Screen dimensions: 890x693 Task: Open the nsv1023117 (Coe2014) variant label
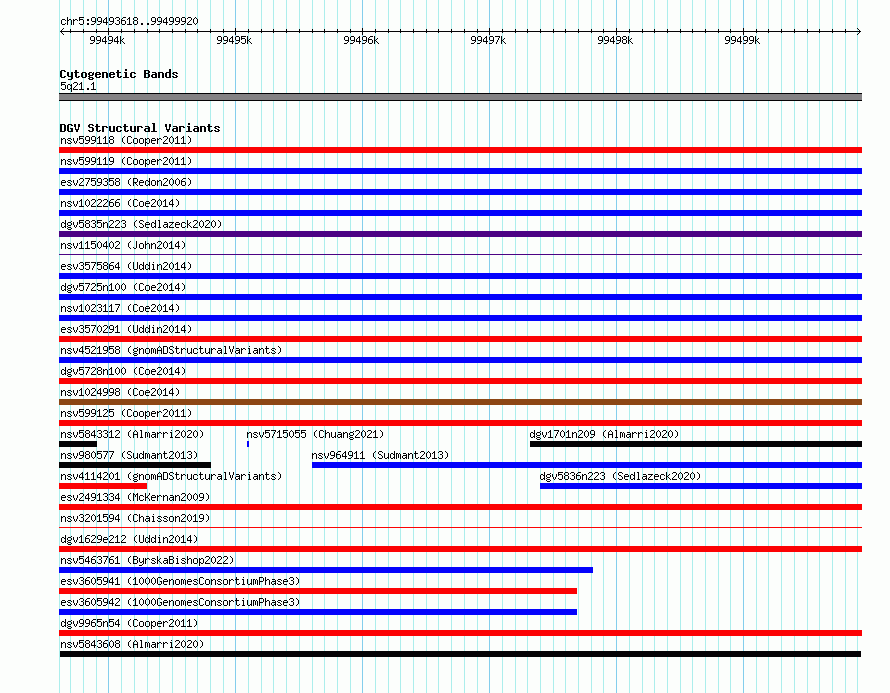[120, 308]
